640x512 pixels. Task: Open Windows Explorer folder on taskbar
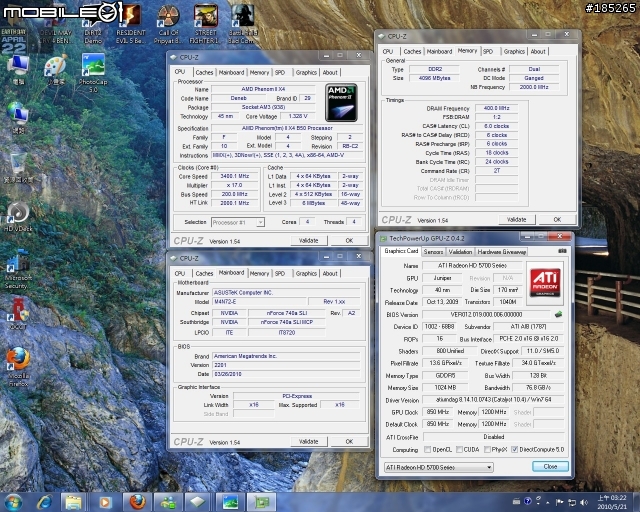tap(73, 502)
